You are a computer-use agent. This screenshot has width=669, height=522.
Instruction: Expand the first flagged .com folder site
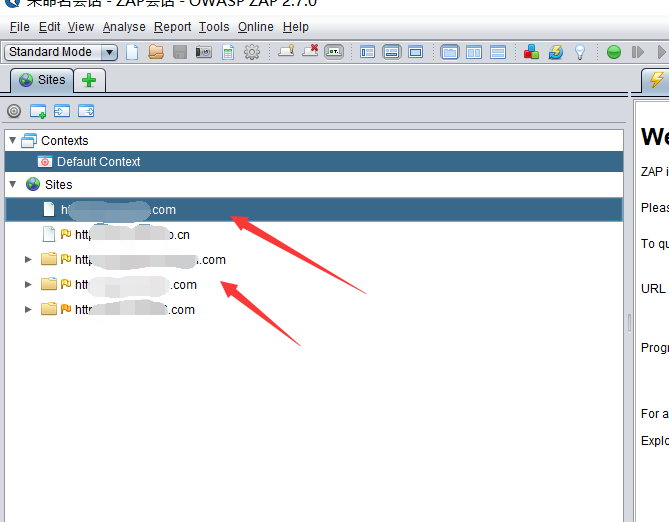point(28,260)
